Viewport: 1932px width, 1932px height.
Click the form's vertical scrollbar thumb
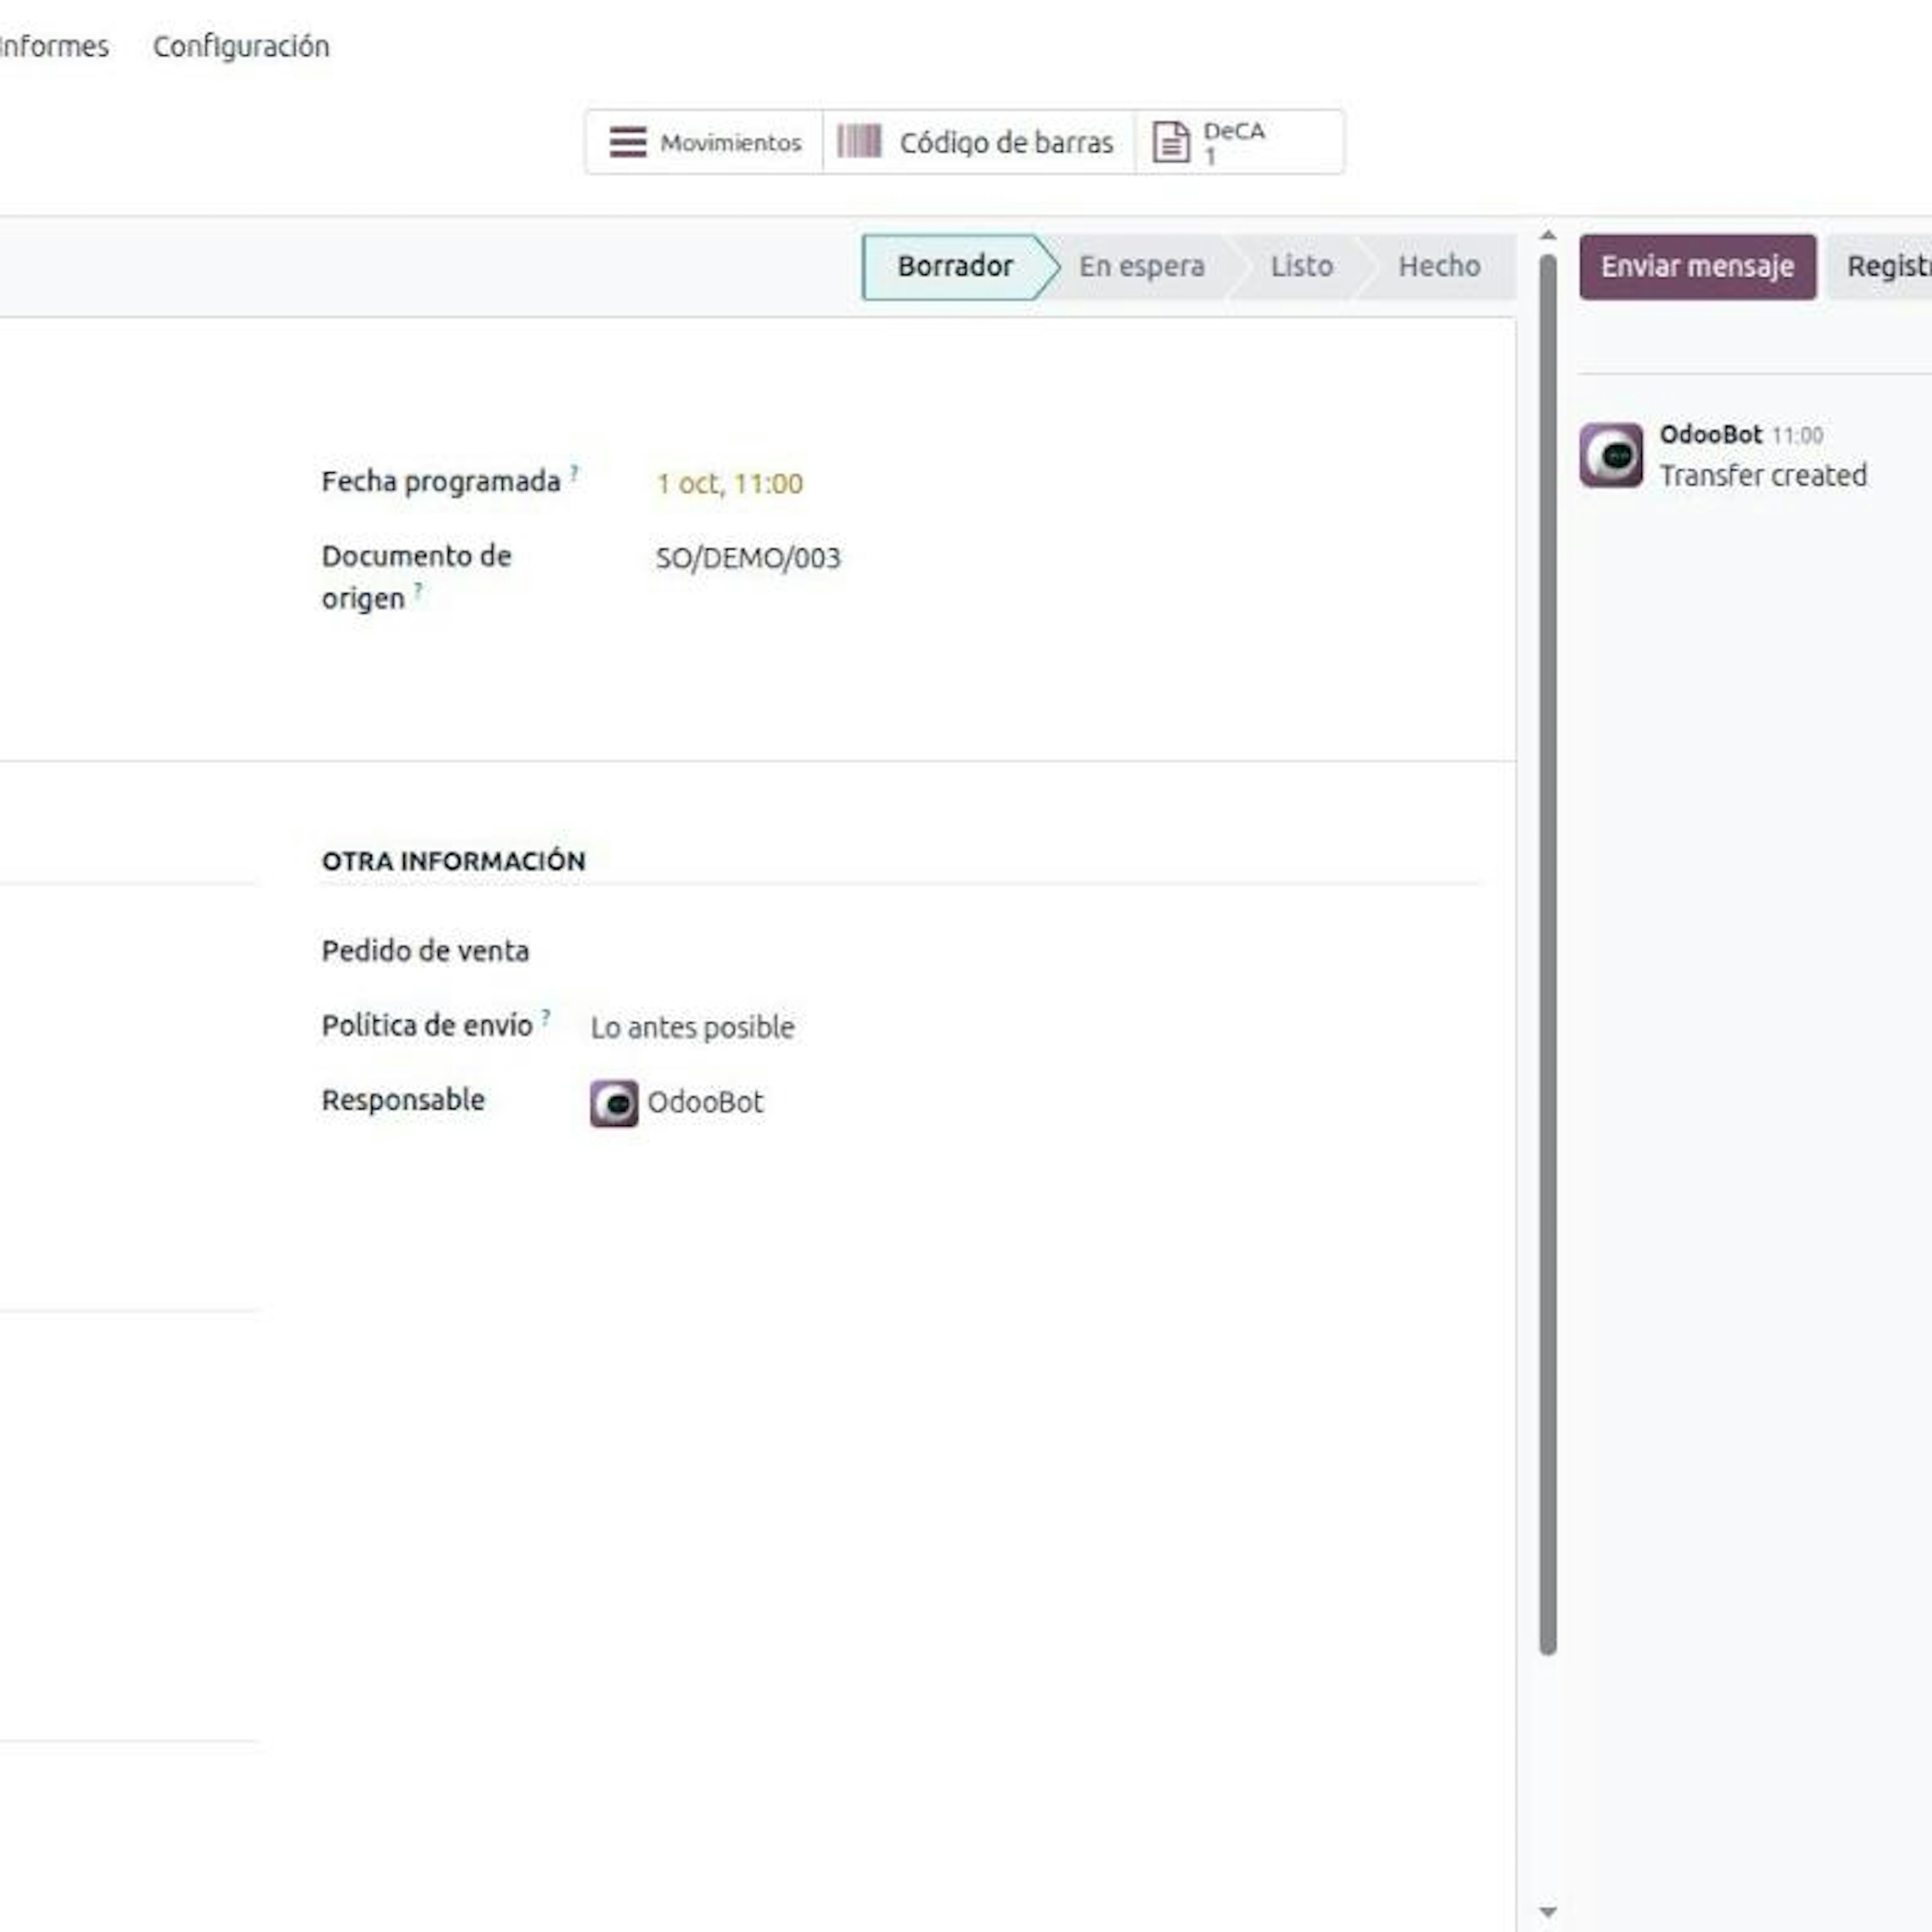[1548, 955]
